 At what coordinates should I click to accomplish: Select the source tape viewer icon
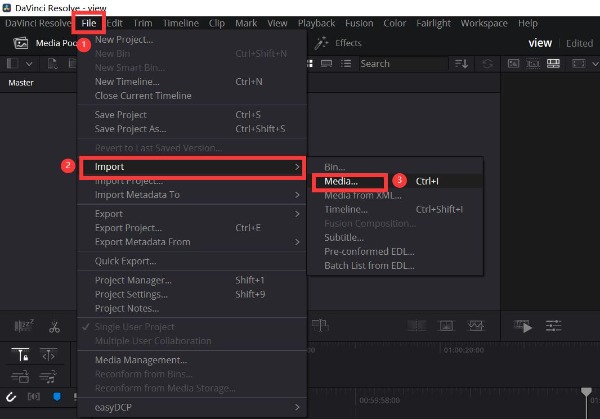click(533, 64)
